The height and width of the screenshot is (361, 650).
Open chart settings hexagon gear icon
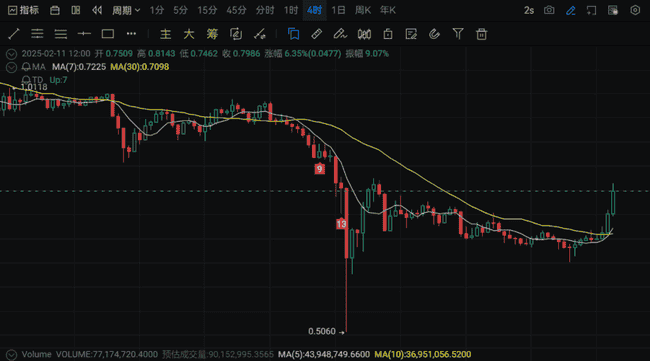[x=635, y=10]
